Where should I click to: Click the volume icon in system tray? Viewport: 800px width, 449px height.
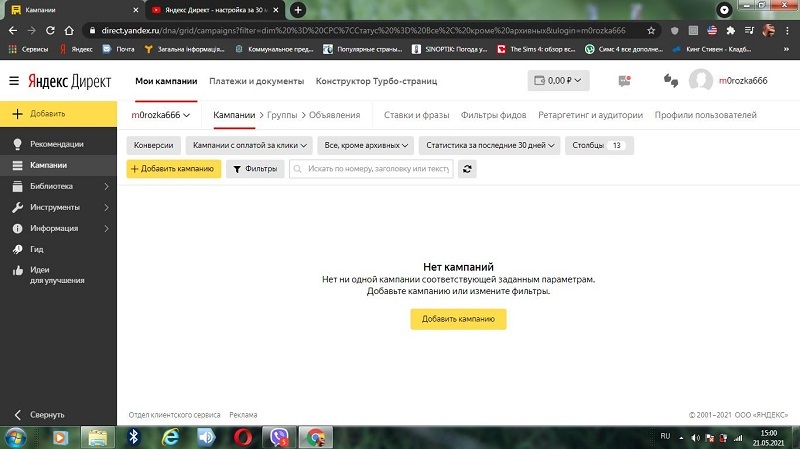pyautogui.click(x=695, y=438)
